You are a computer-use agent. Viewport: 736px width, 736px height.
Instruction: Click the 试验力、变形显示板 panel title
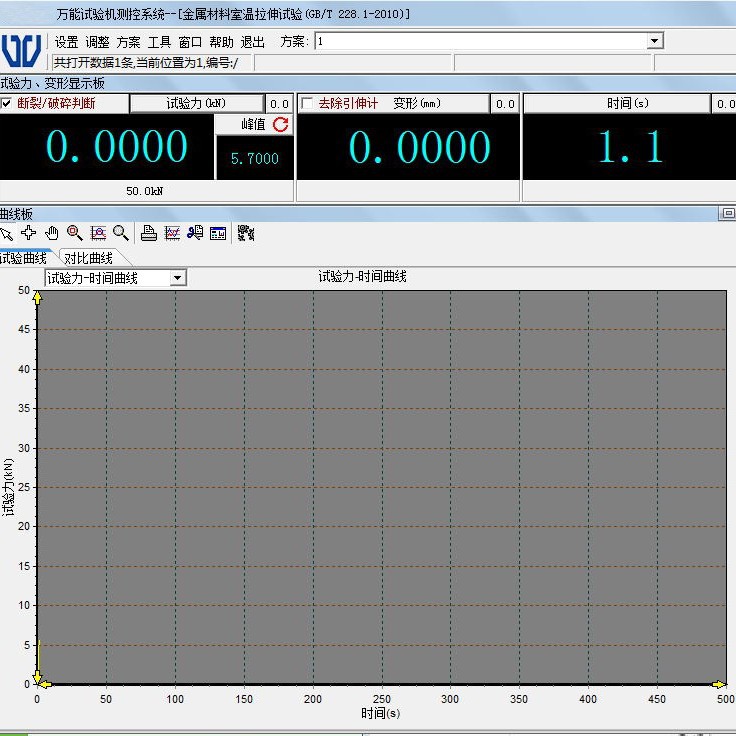pyautogui.click(x=52, y=83)
